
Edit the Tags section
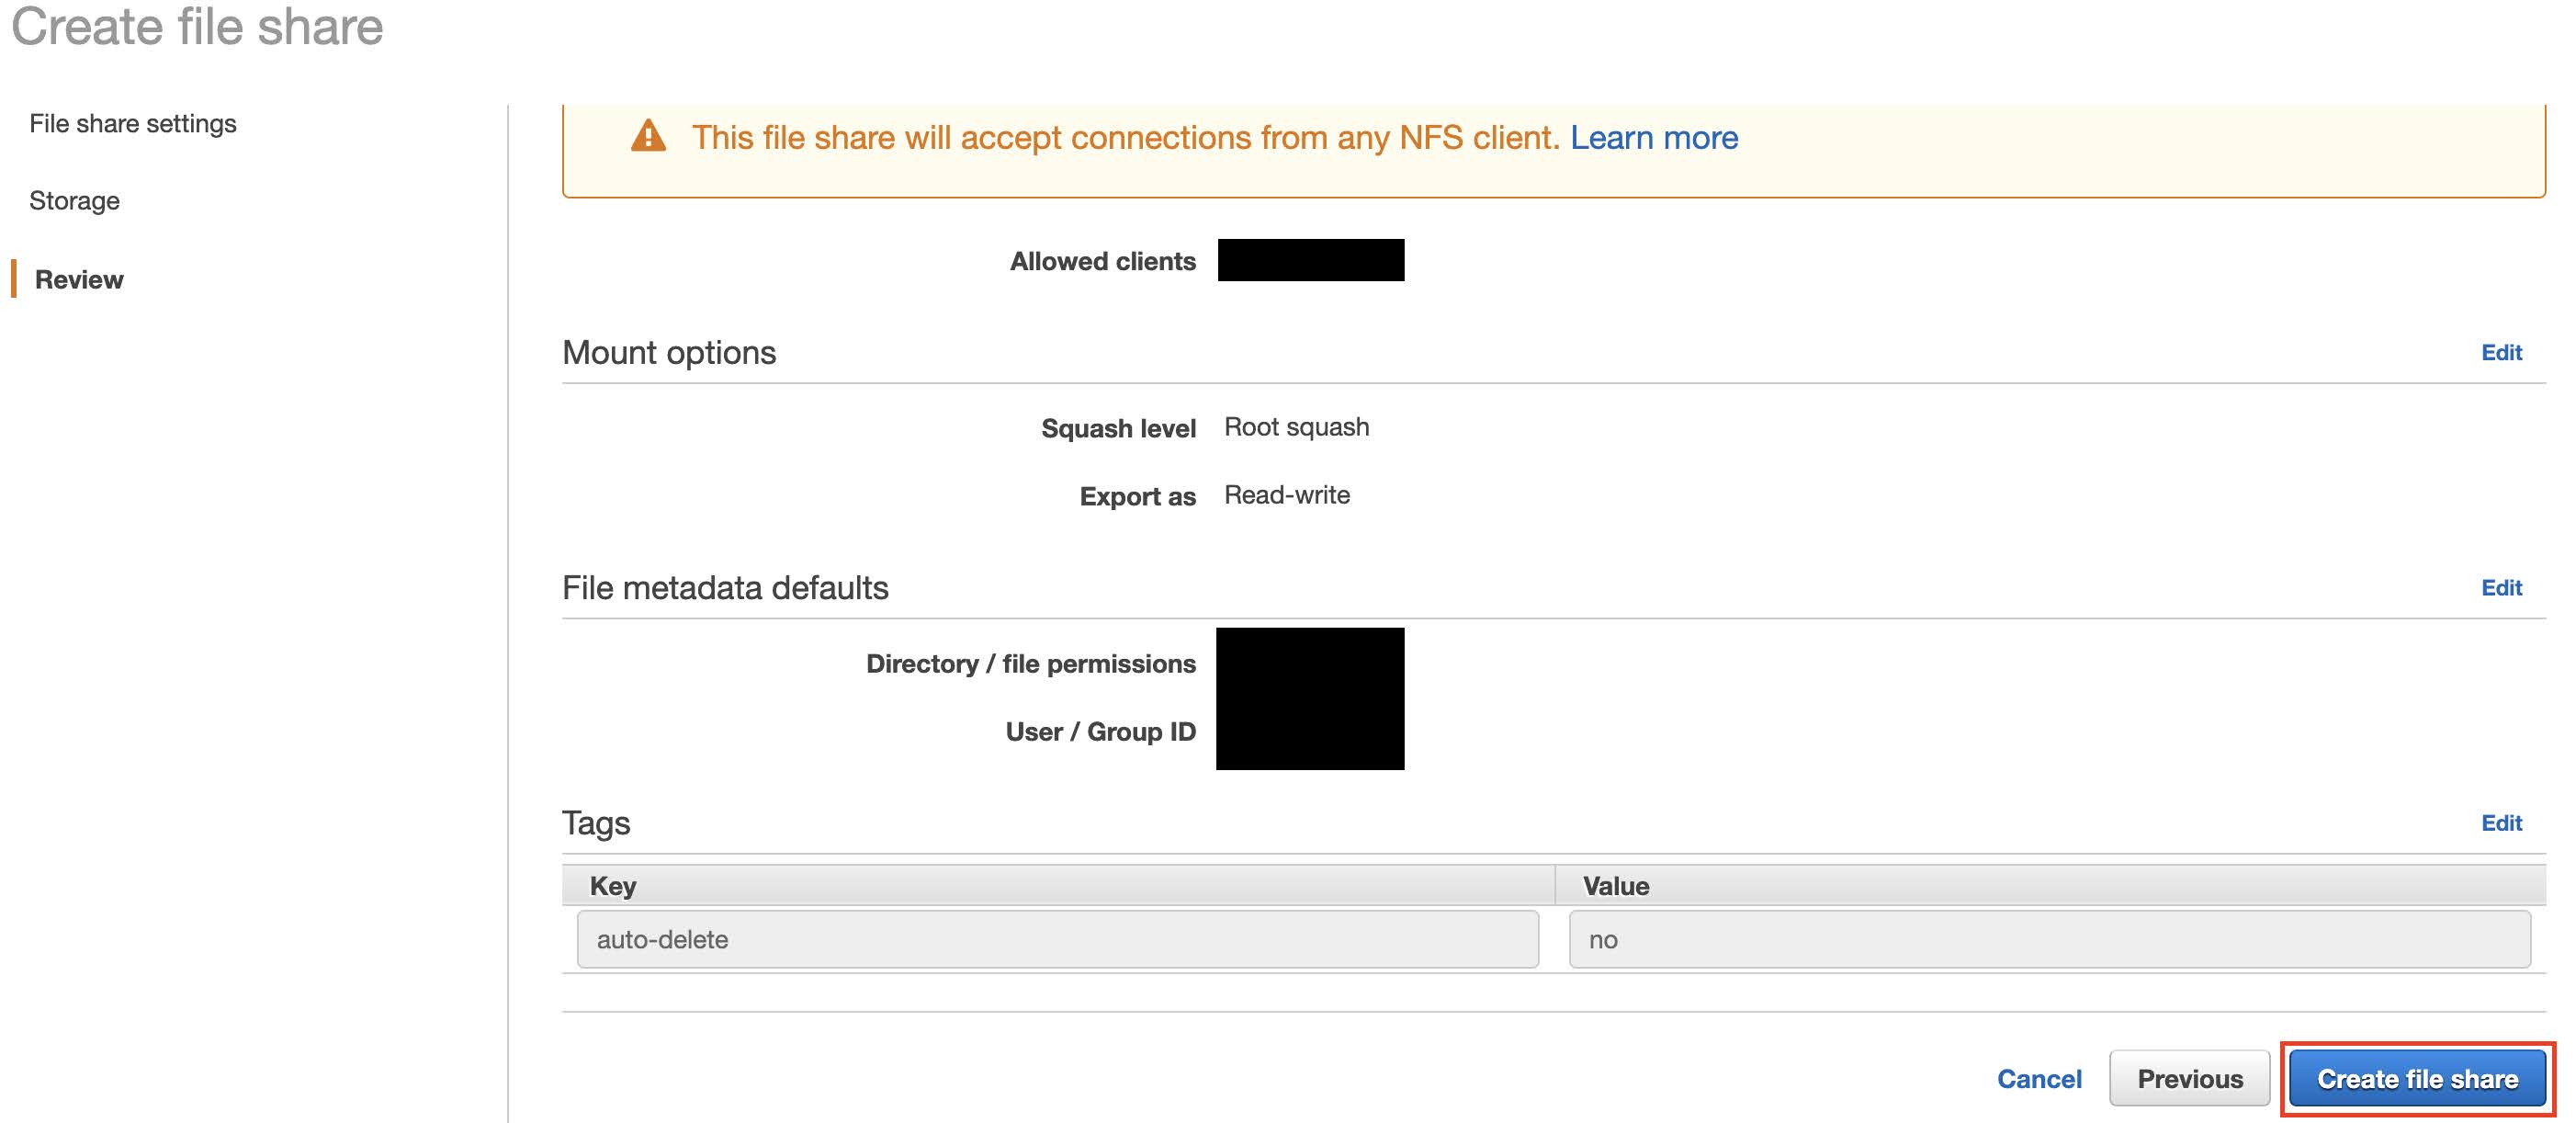2501,822
